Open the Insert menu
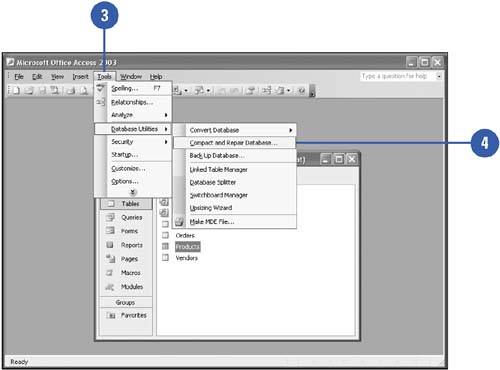500x370 pixels. [81, 77]
